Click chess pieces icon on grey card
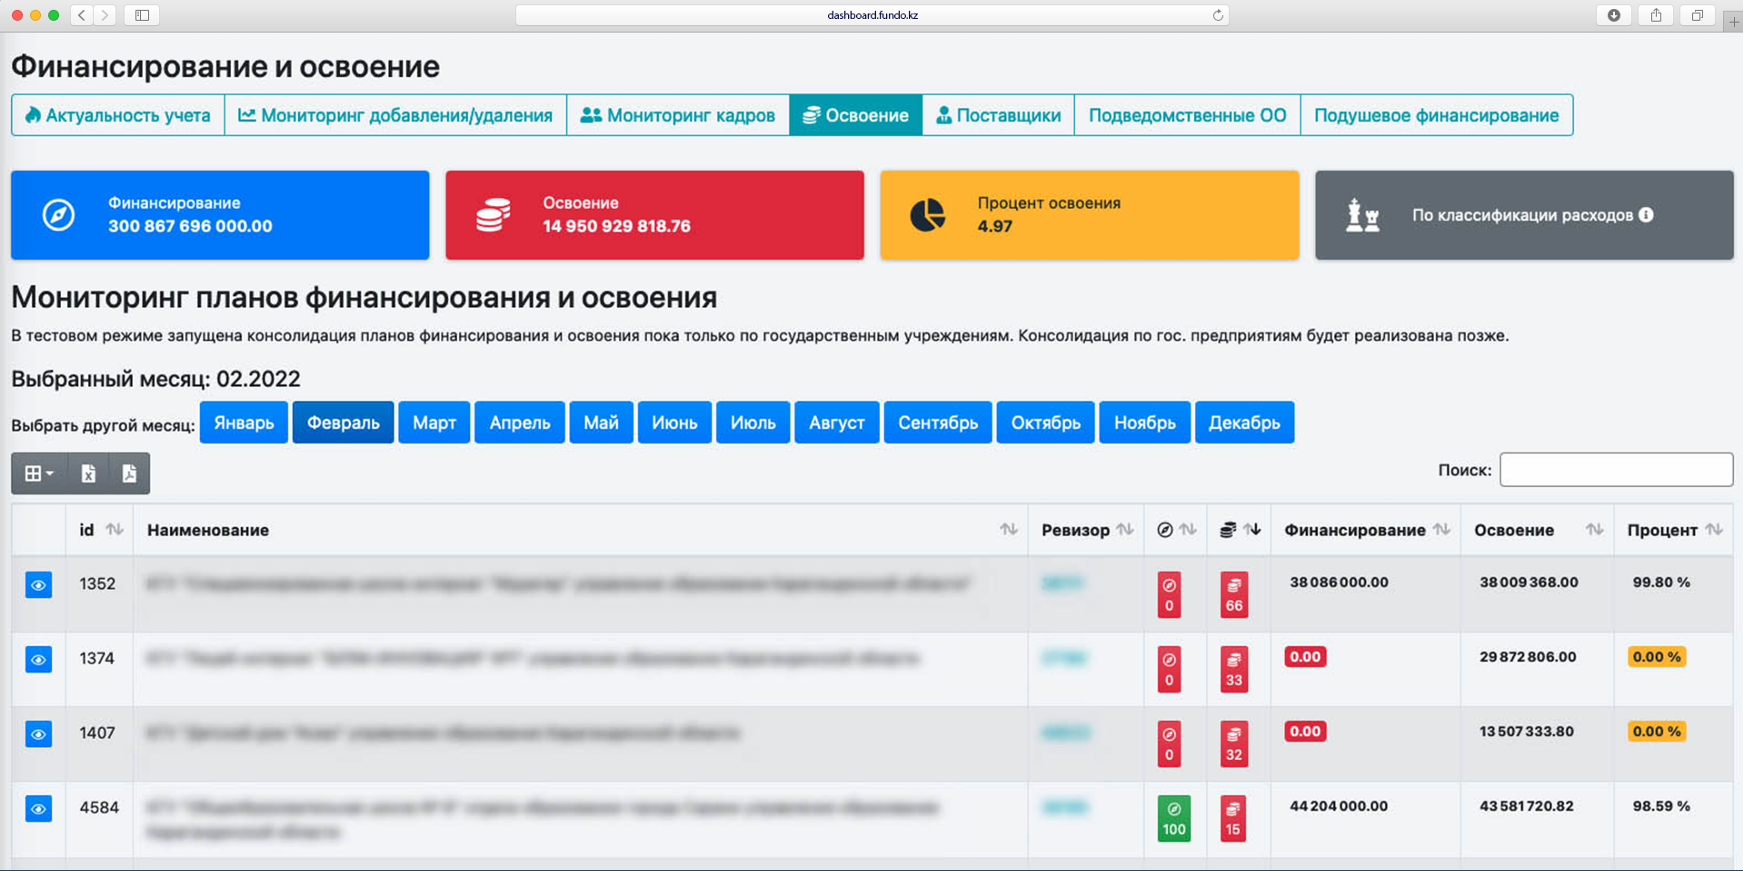1743x871 pixels. [1362, 215]
